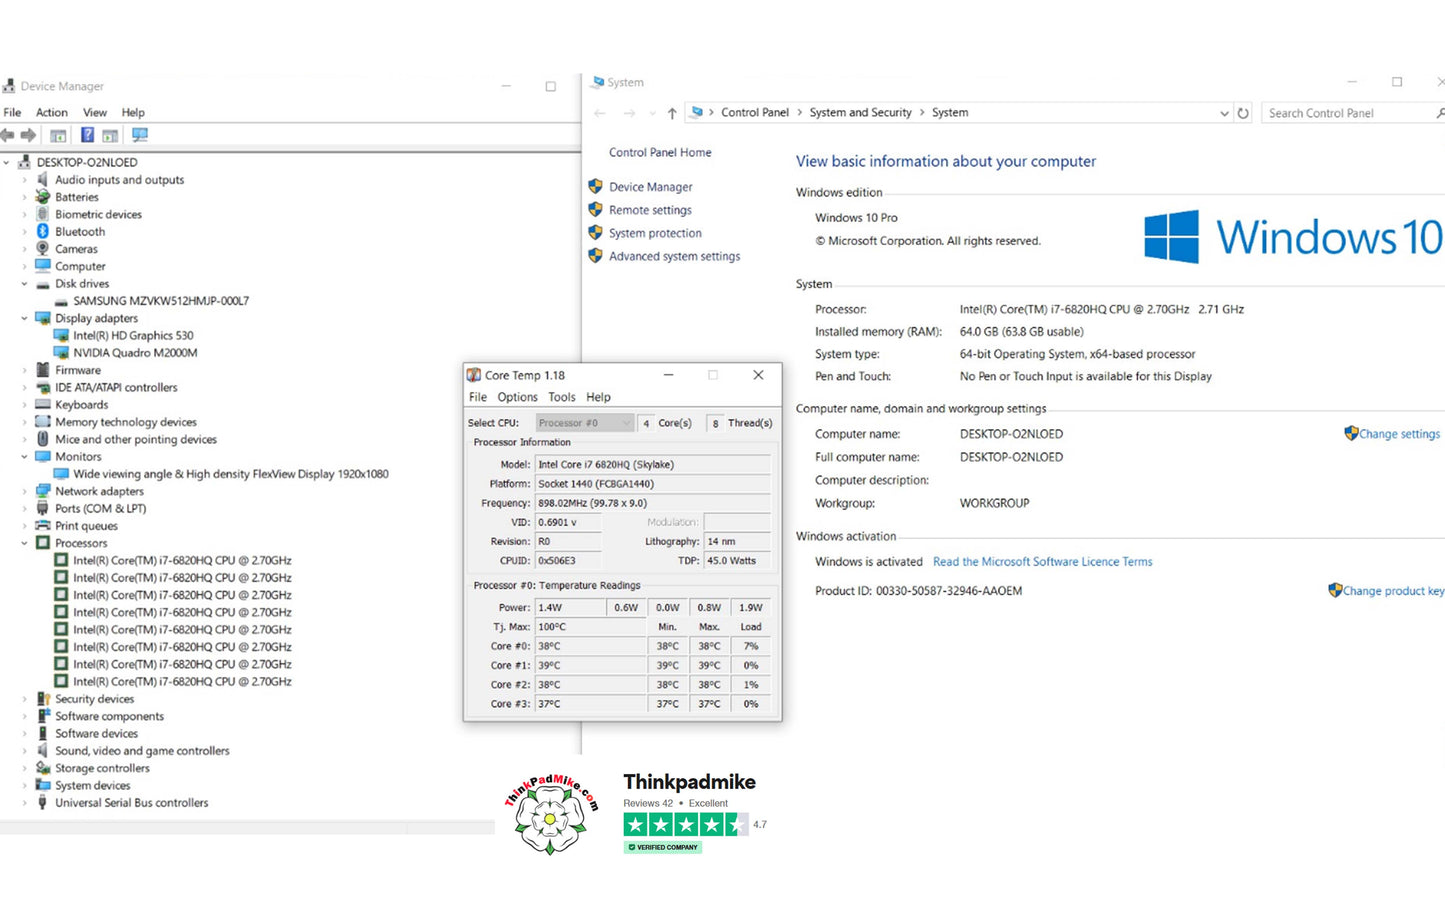Image resolution: width=1445 pixels, height=908 pixels.
Task: Select NVIDIA Quadro M2000M device
Action: click(135, 353)
